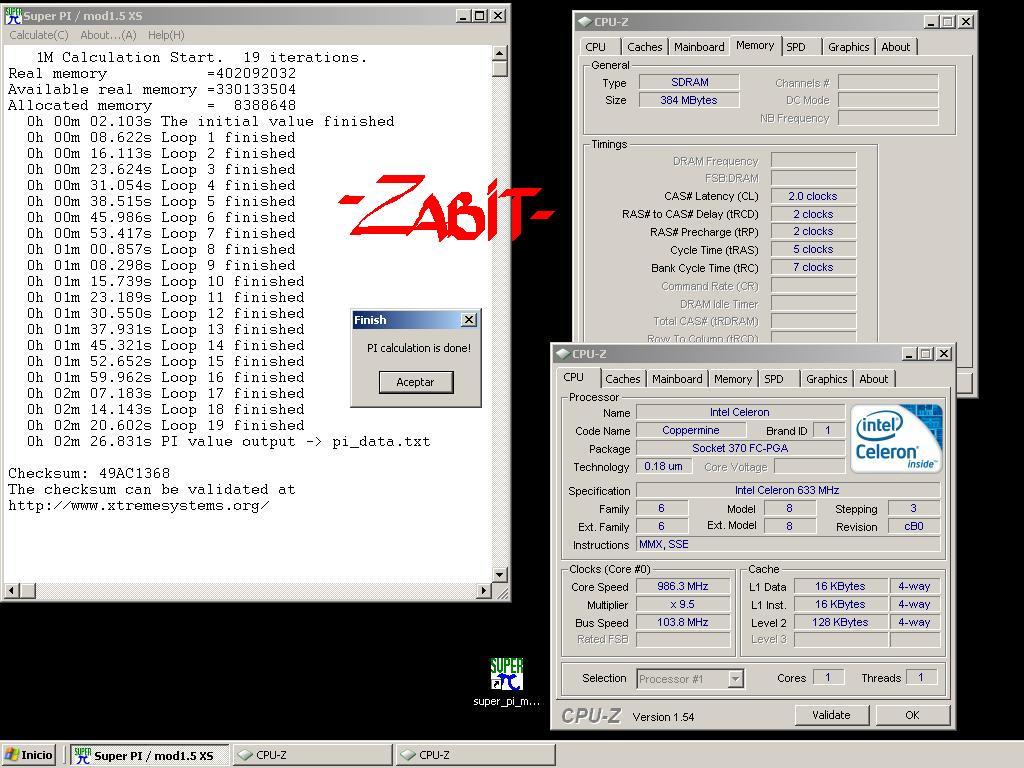Screen dimensions: 1024x768
Task: Click the Instructions field MMX, SSE
Action: 788,544
